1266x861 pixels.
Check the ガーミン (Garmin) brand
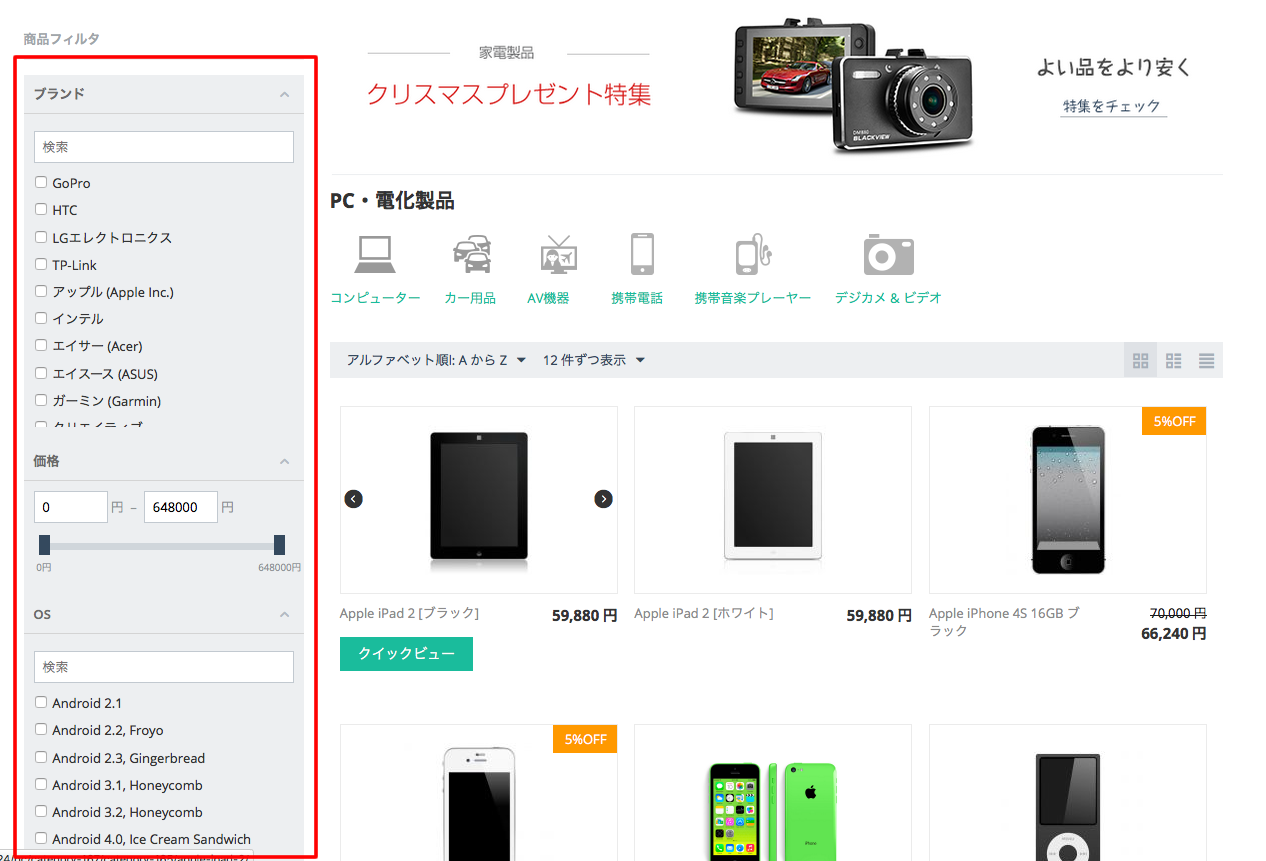(41, 400)
